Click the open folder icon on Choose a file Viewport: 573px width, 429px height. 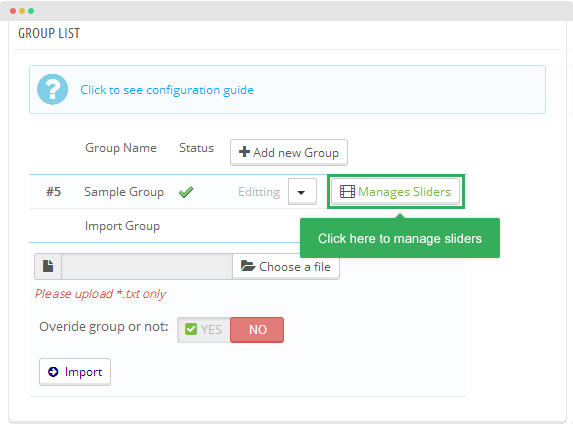248,266
